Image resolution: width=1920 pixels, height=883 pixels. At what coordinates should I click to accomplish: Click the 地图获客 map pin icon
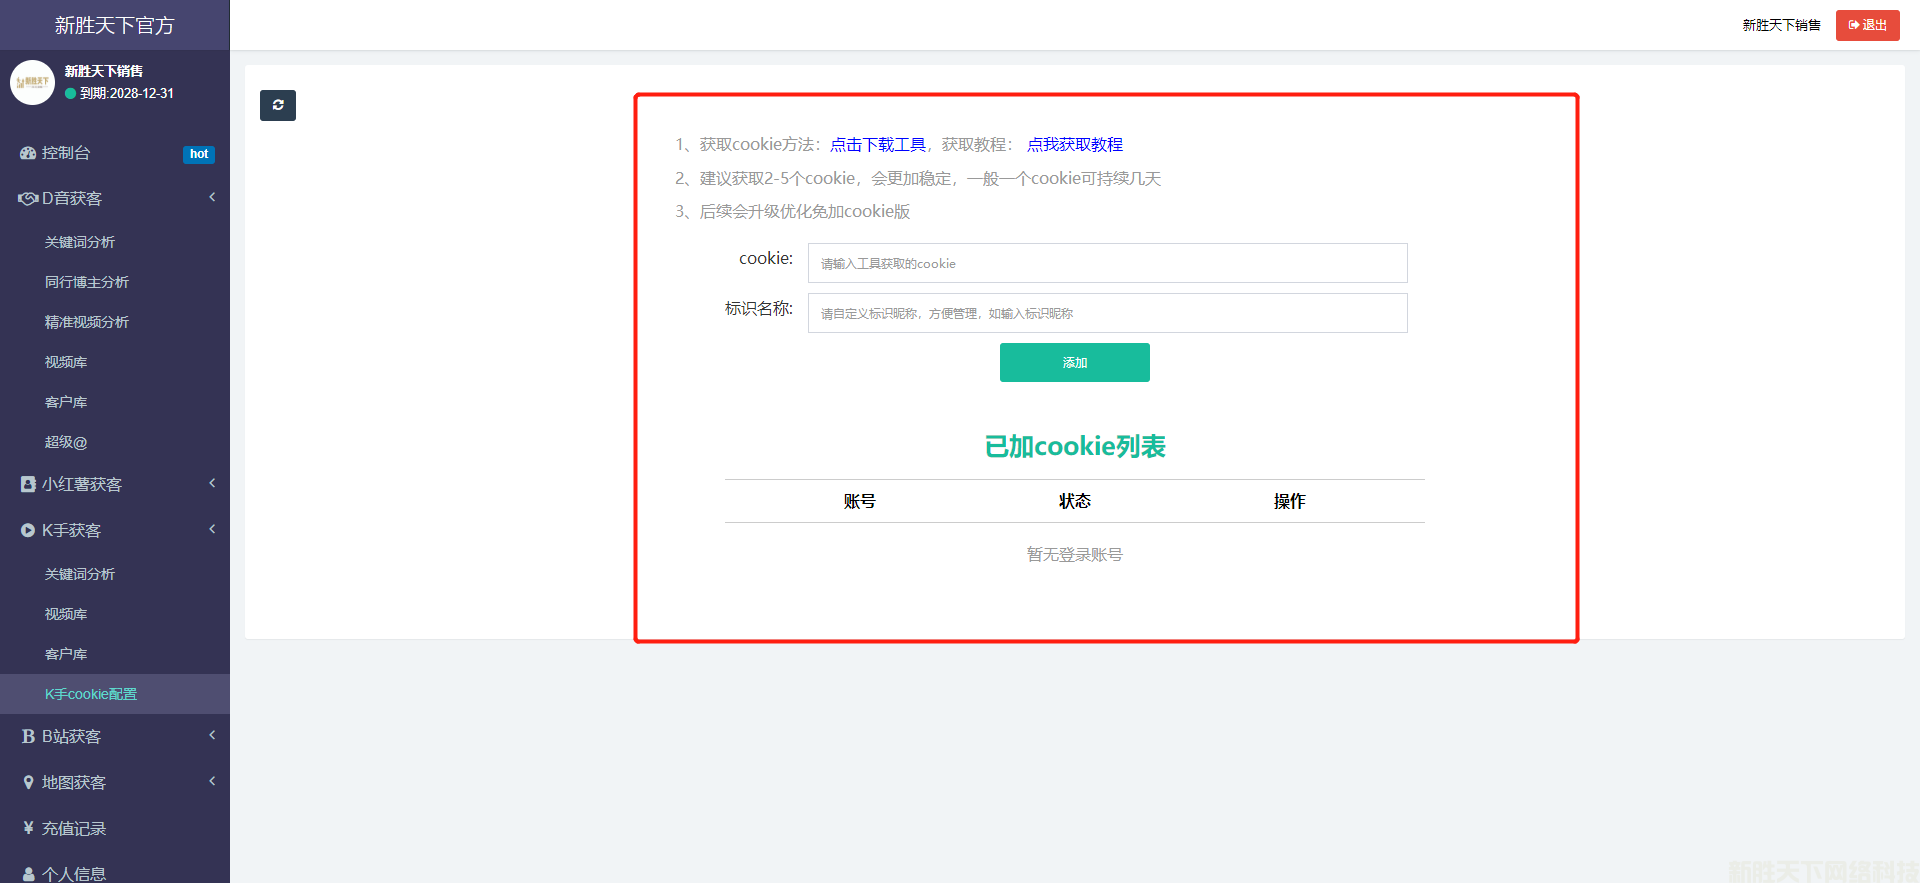coord(28,783)
